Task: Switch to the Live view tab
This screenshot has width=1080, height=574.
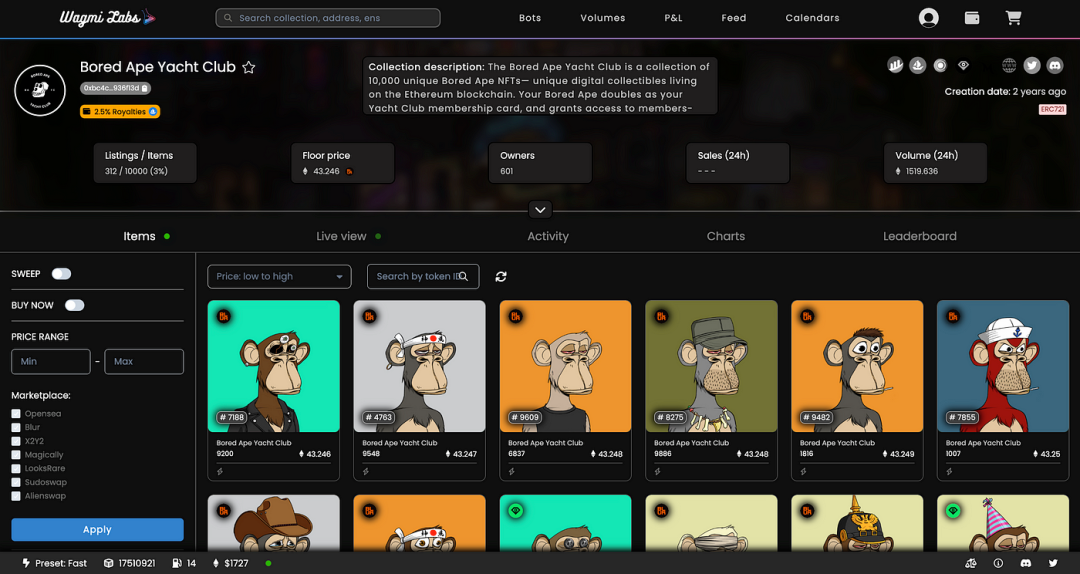Action: point(341,236)
